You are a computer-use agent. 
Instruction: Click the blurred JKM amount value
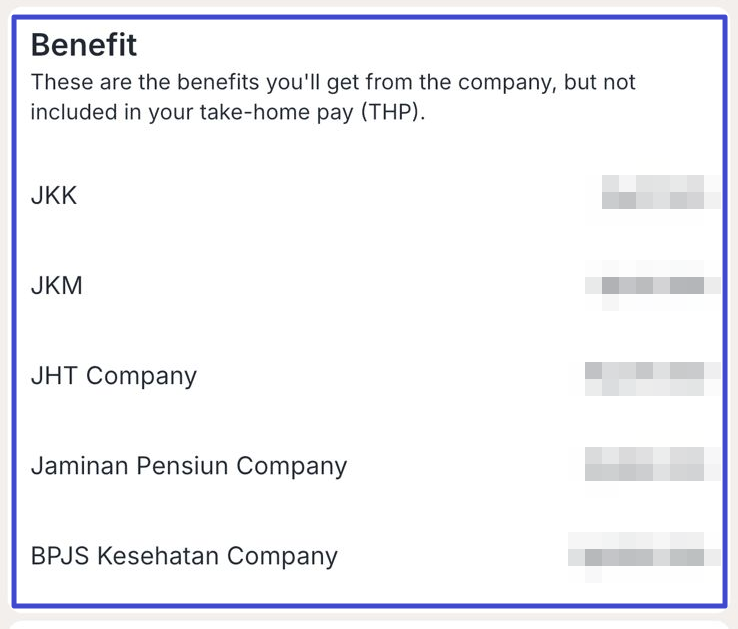tap(653, 285)
